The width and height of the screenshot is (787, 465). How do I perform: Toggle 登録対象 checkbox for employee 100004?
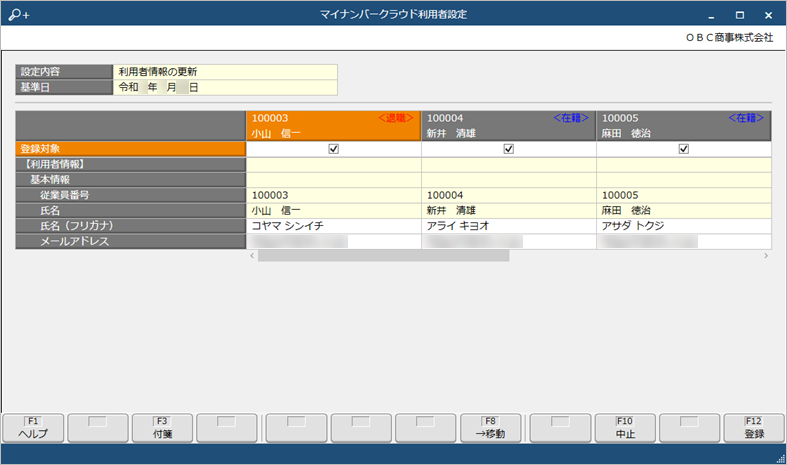[508, 149]
